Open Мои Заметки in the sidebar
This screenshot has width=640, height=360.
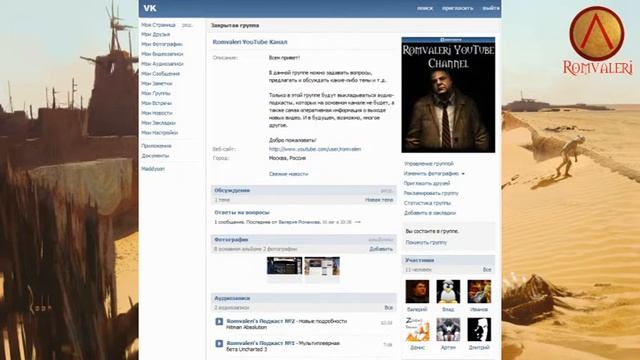[x=157, y=84]
